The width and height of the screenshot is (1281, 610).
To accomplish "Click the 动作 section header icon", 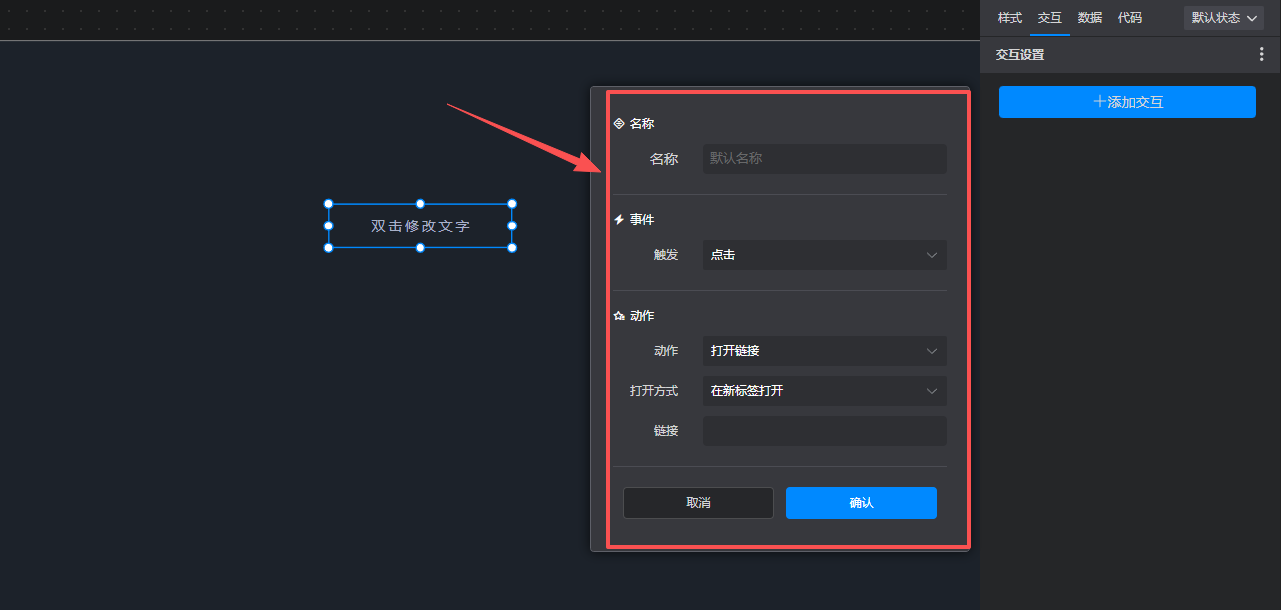I will [619, 316].
